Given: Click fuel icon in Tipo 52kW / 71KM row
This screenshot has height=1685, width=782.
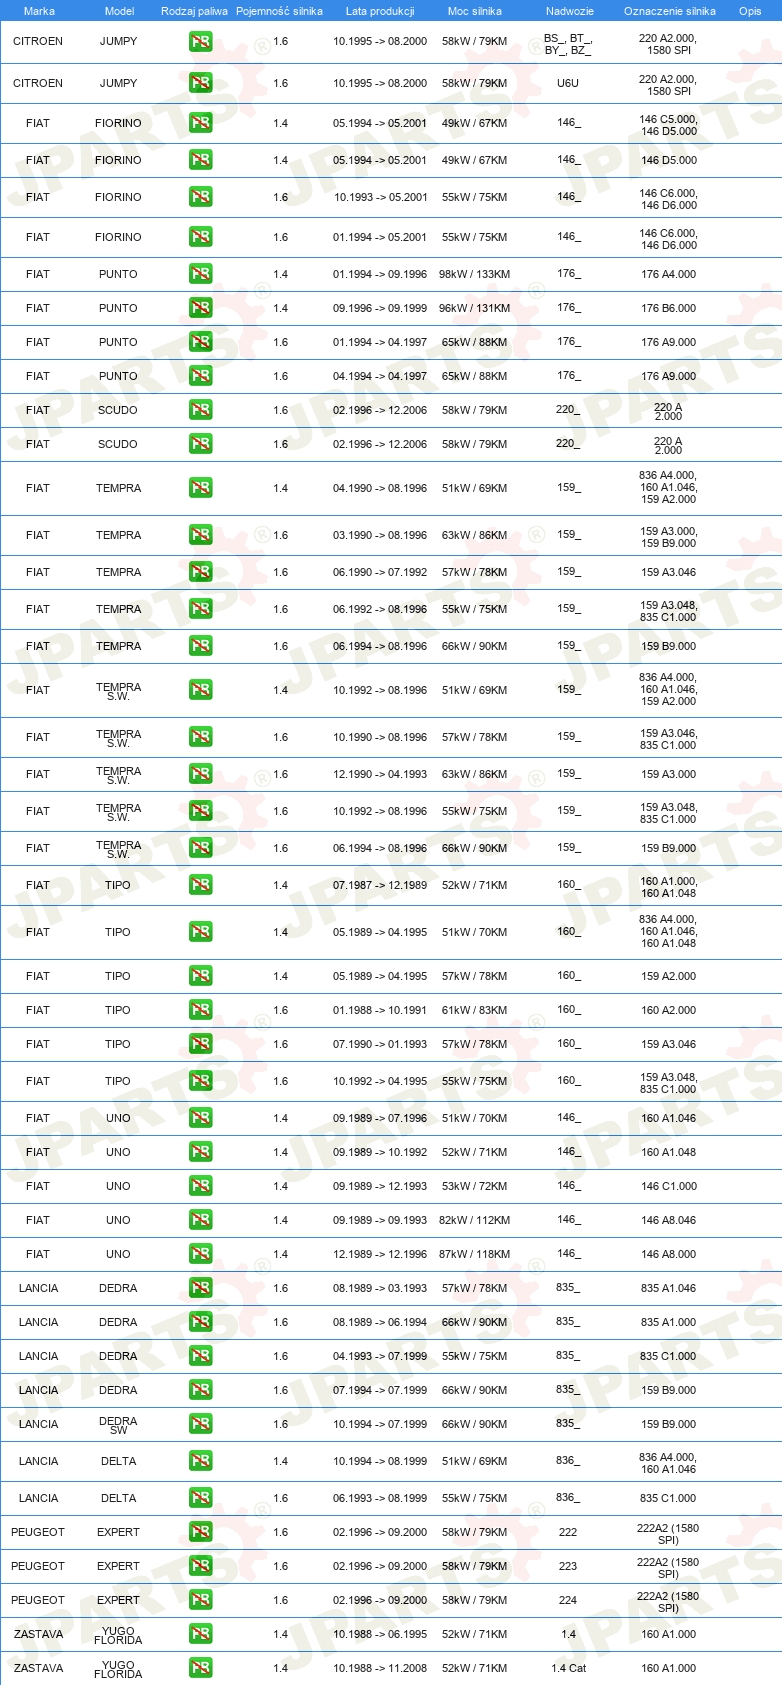Looking at the screenshot, I should [x=201, y=885].
